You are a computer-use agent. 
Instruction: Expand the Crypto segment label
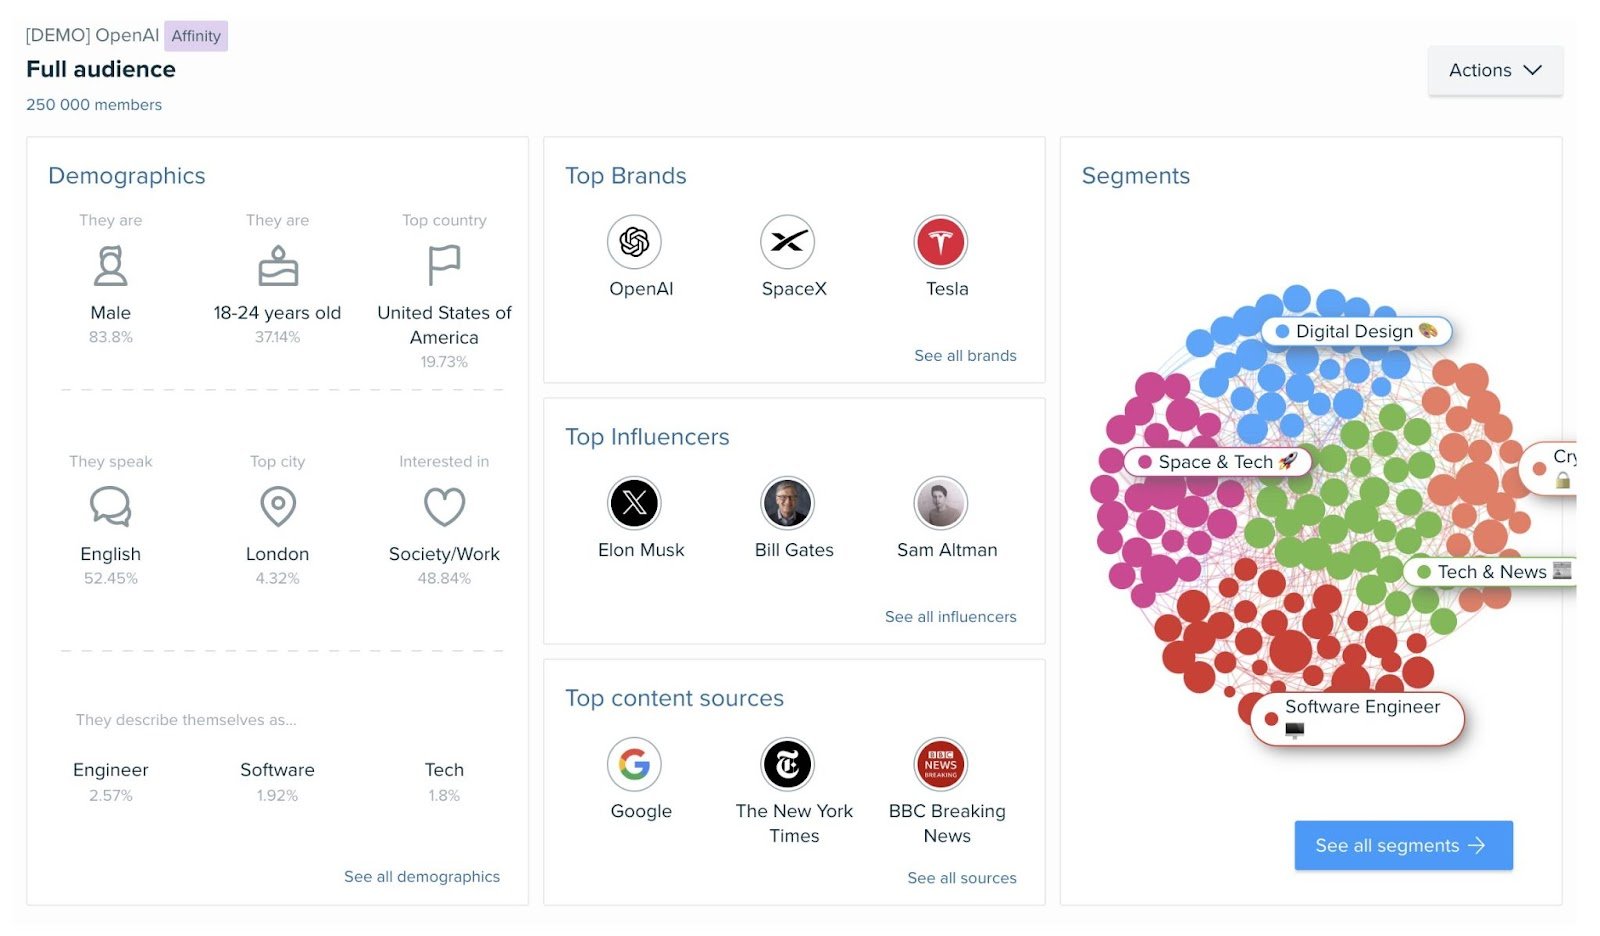[1556, 468]
